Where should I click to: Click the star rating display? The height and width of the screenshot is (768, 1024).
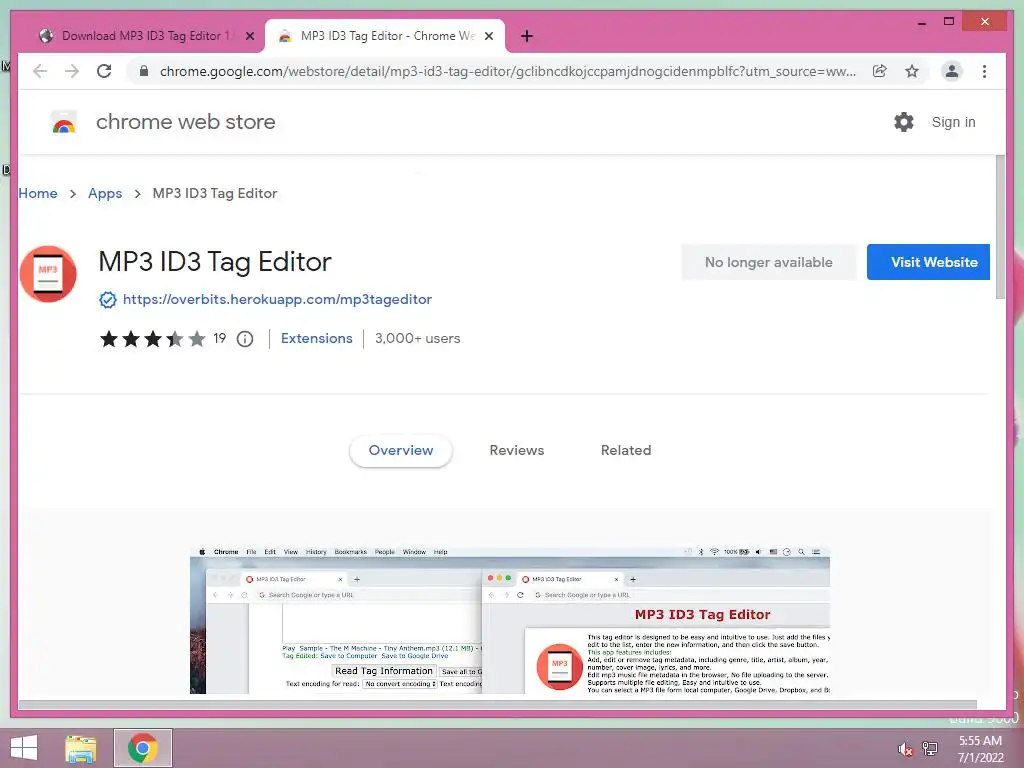point(153,339)
